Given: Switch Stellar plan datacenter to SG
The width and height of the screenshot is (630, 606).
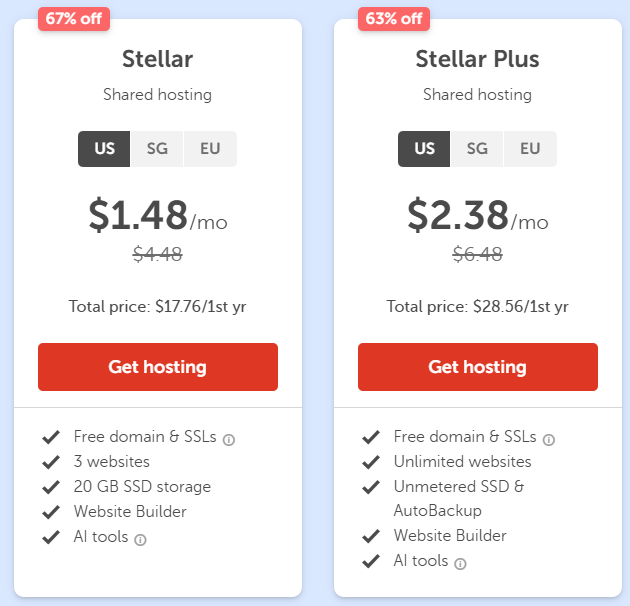Looking at the screenshot, I should 157,149.
